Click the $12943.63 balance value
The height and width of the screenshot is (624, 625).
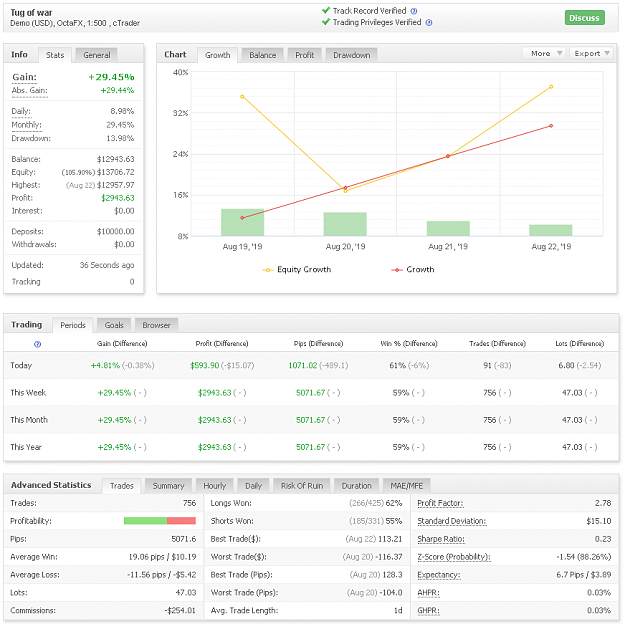pos(116,159)
